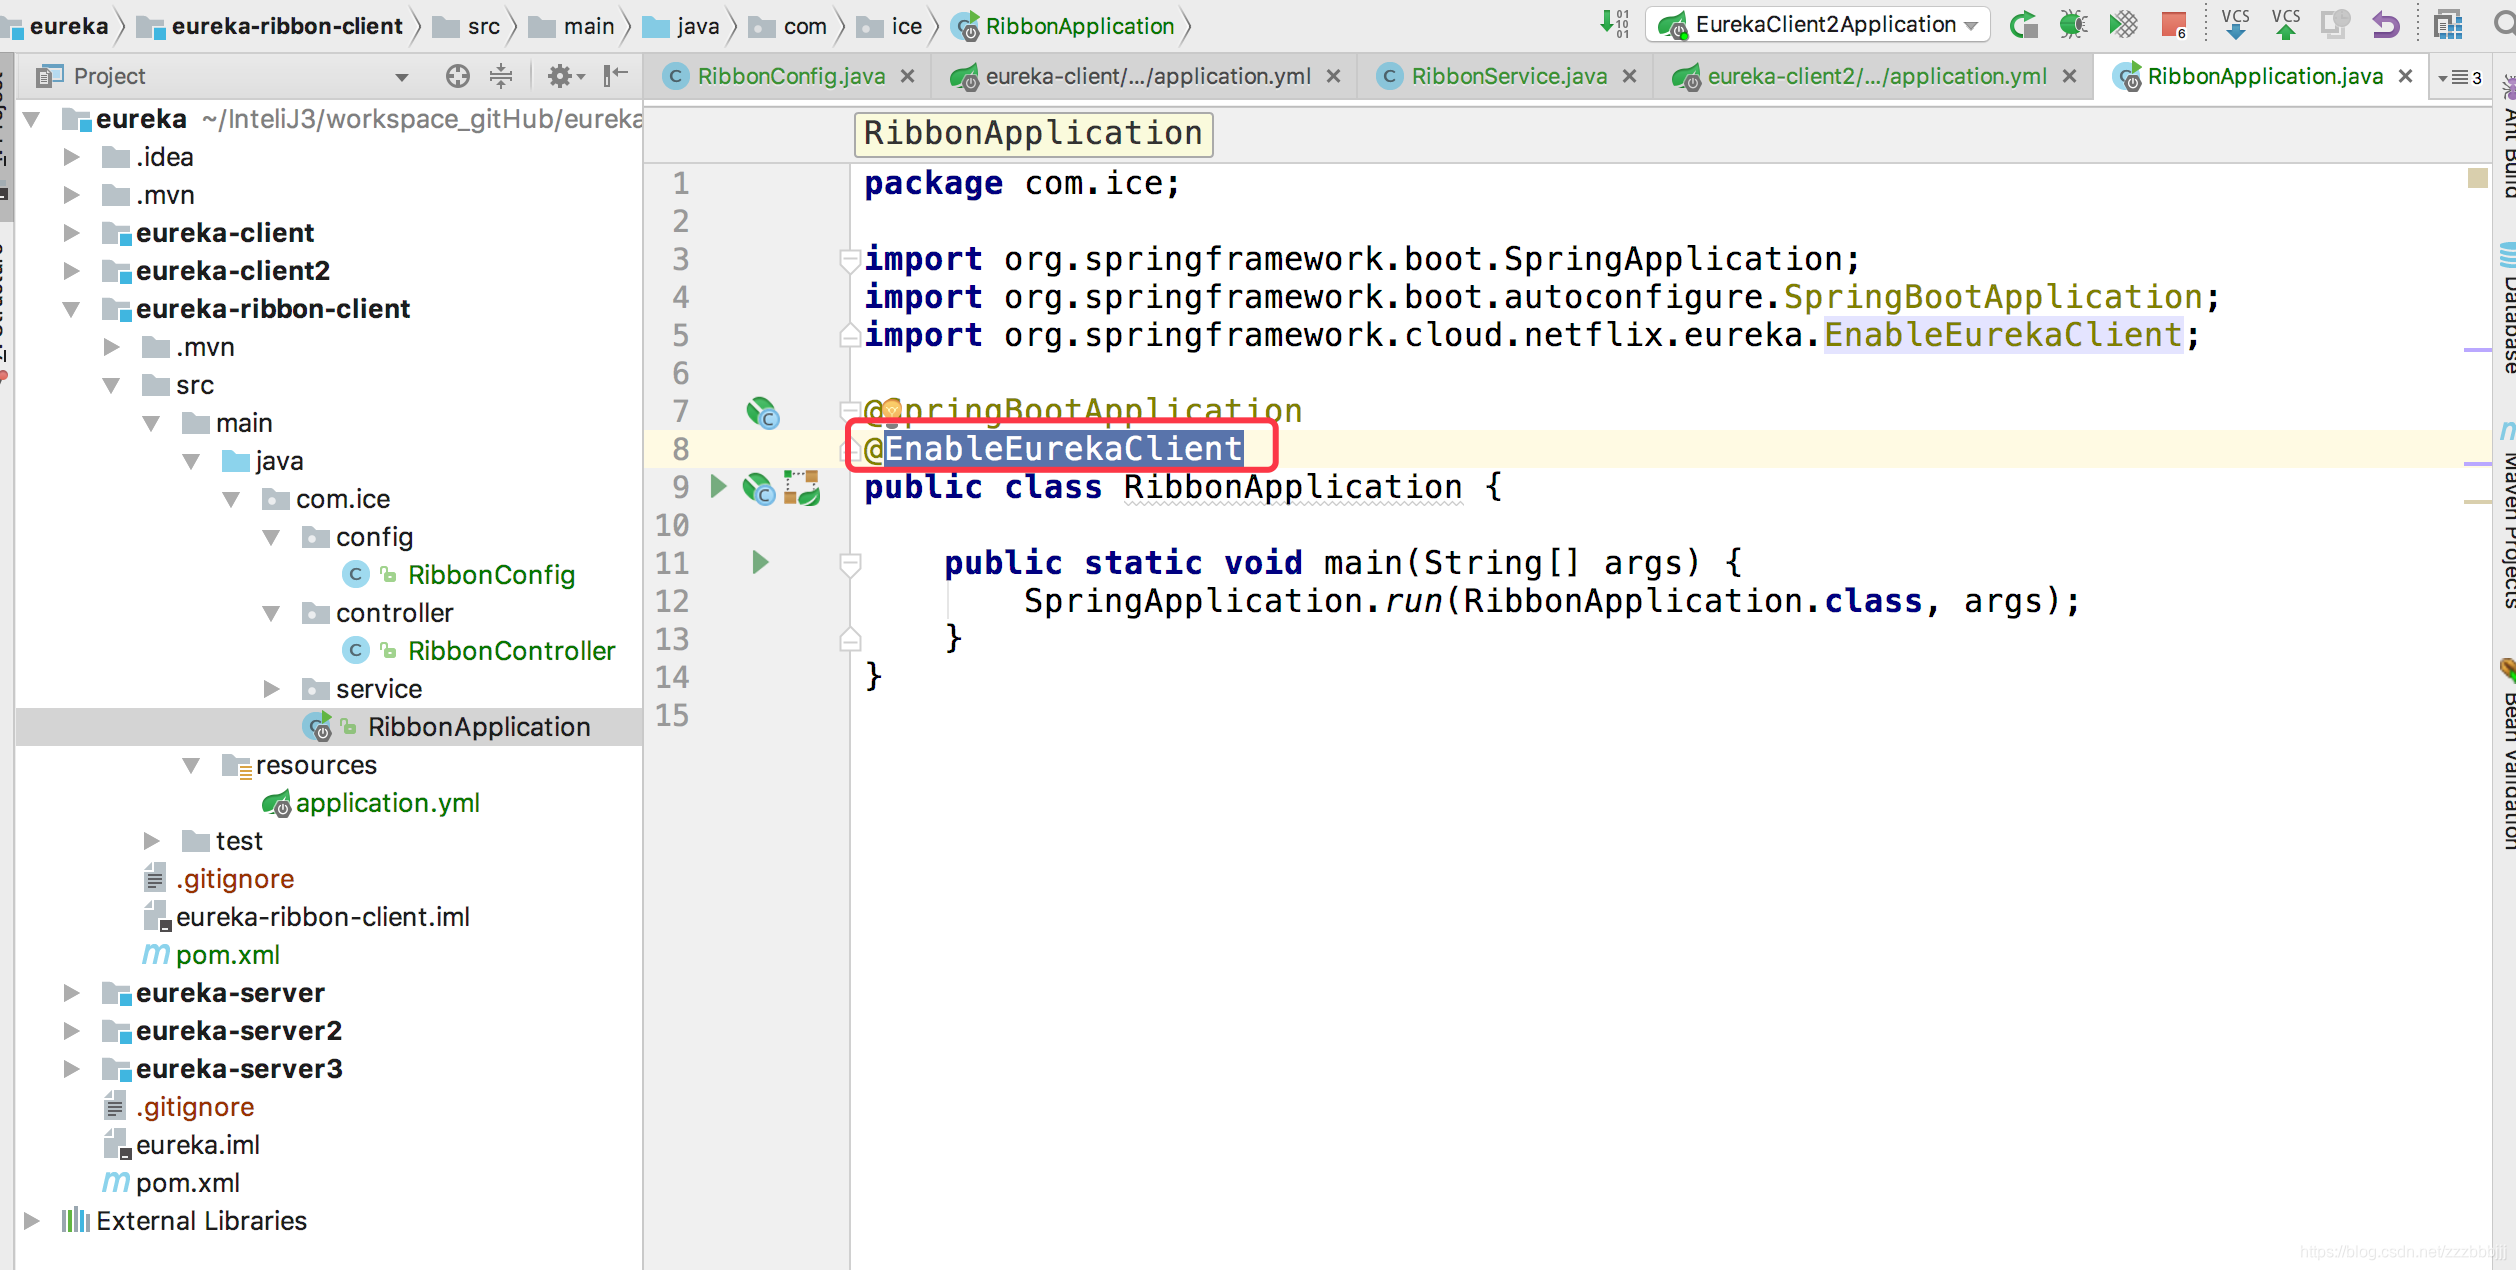Click the Show History clock icon

[2335, 25]
